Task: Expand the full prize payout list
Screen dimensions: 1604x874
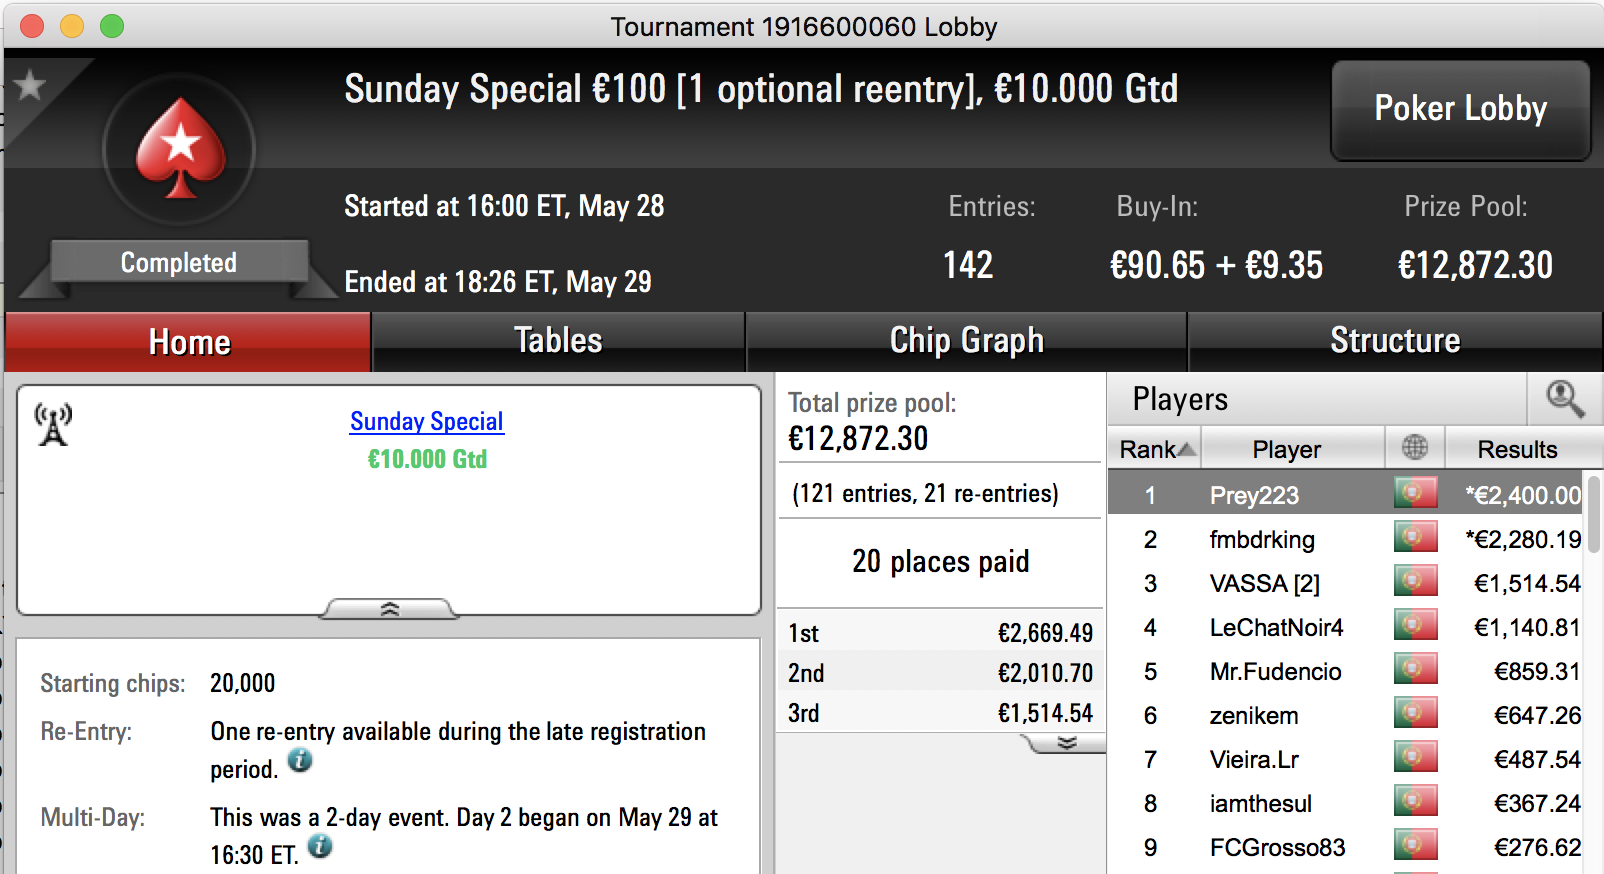Action: tap(1066, 743)
